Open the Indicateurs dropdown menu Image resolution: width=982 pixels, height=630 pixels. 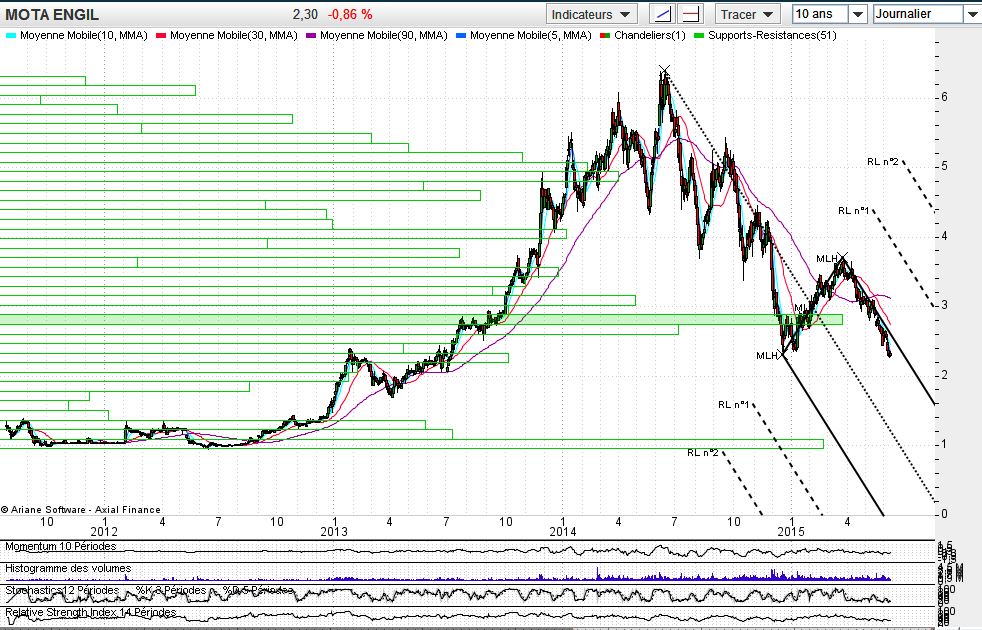pos(591,14)
